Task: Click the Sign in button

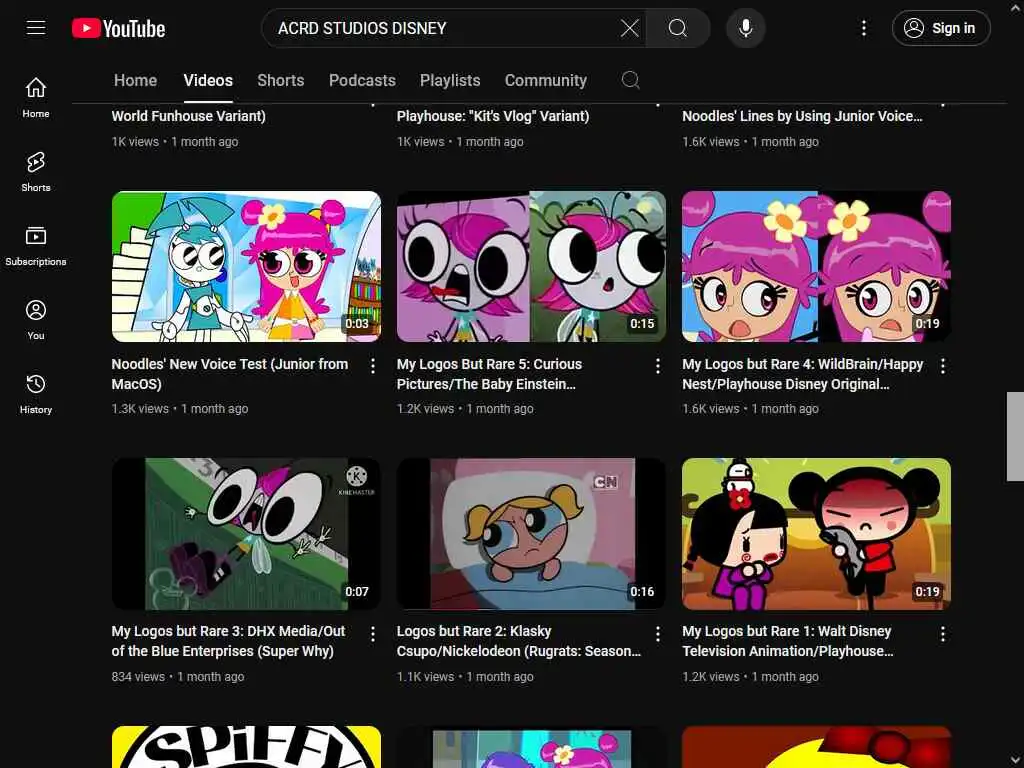Action: pyautogui.click(x=941, y=28)
